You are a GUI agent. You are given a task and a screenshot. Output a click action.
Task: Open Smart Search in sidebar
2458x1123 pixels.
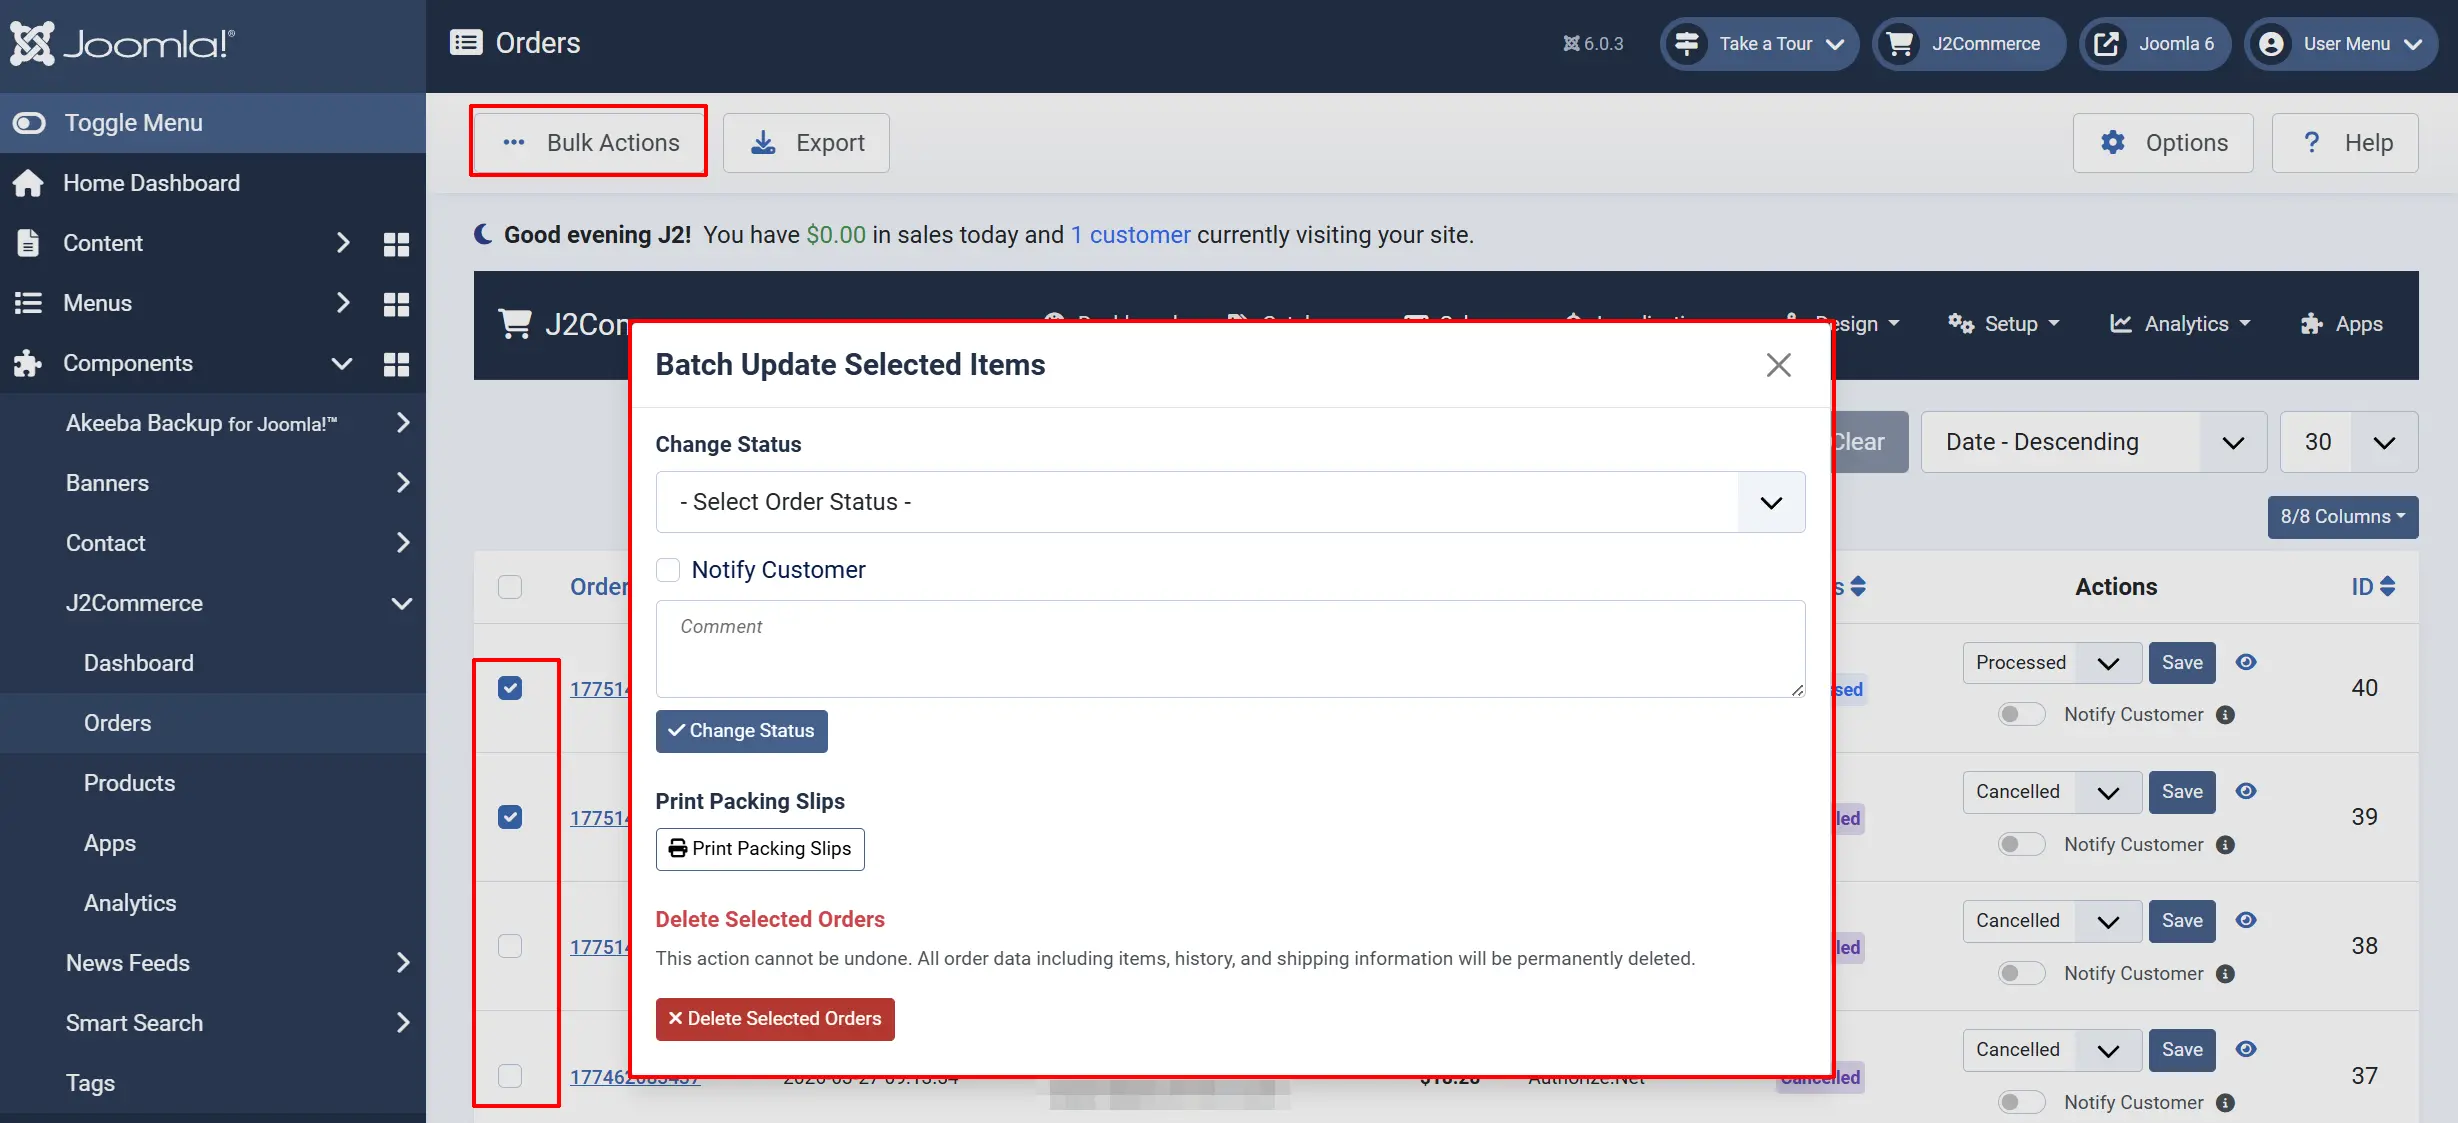tap(134, 1023)
